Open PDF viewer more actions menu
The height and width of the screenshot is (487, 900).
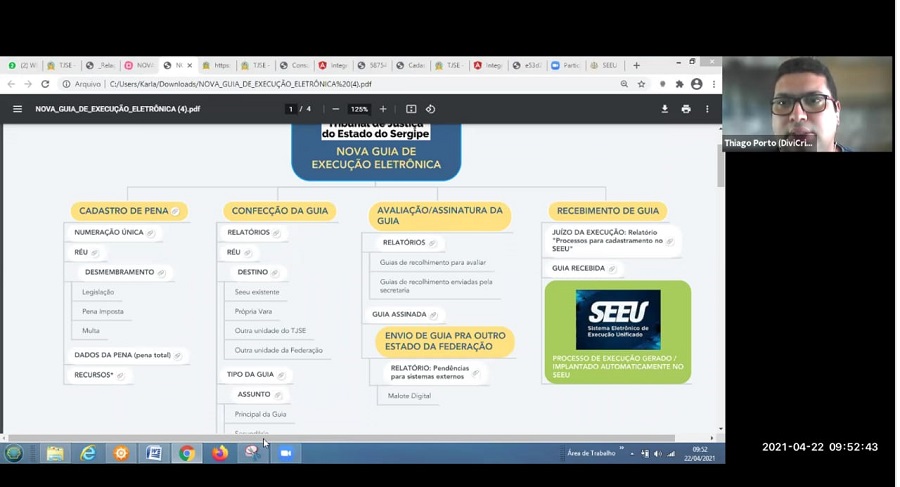[707, 109]
